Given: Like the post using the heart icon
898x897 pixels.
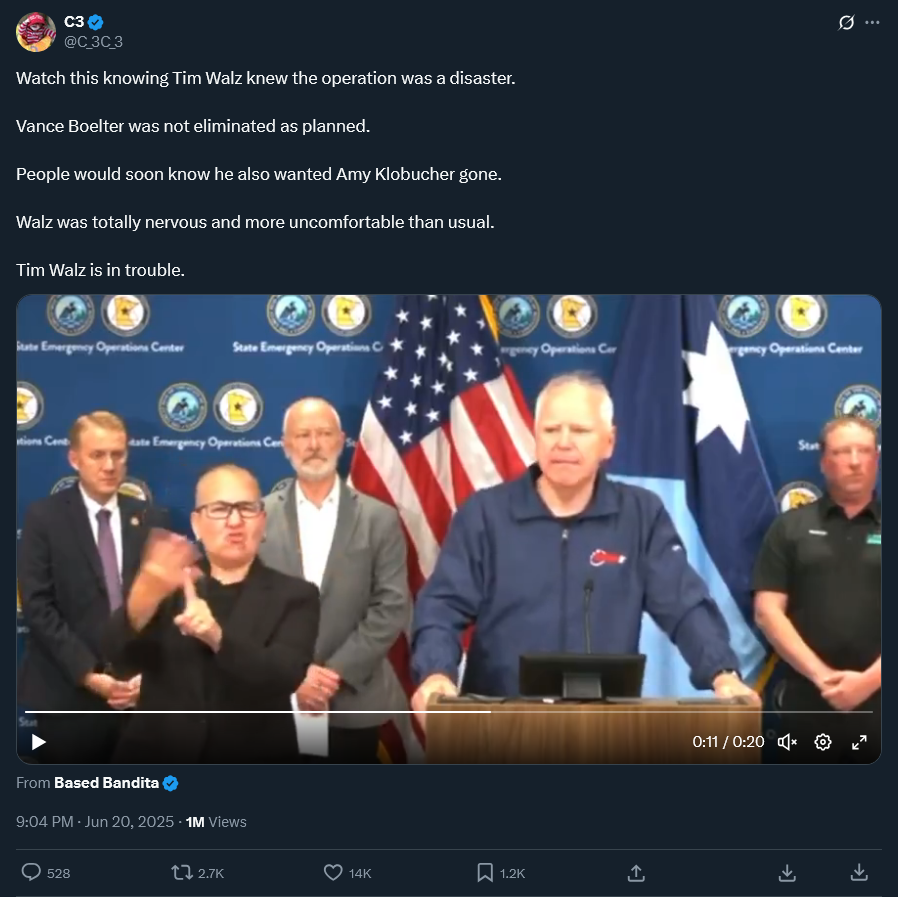Looking at the screenshot, I should [333, 872].
